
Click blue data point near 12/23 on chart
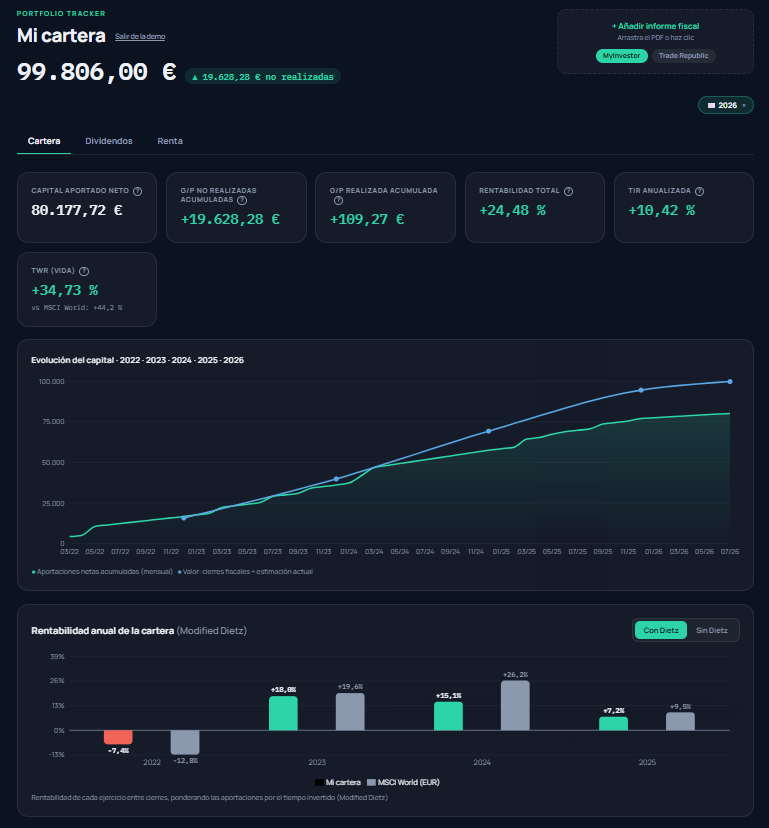(336, 479)
